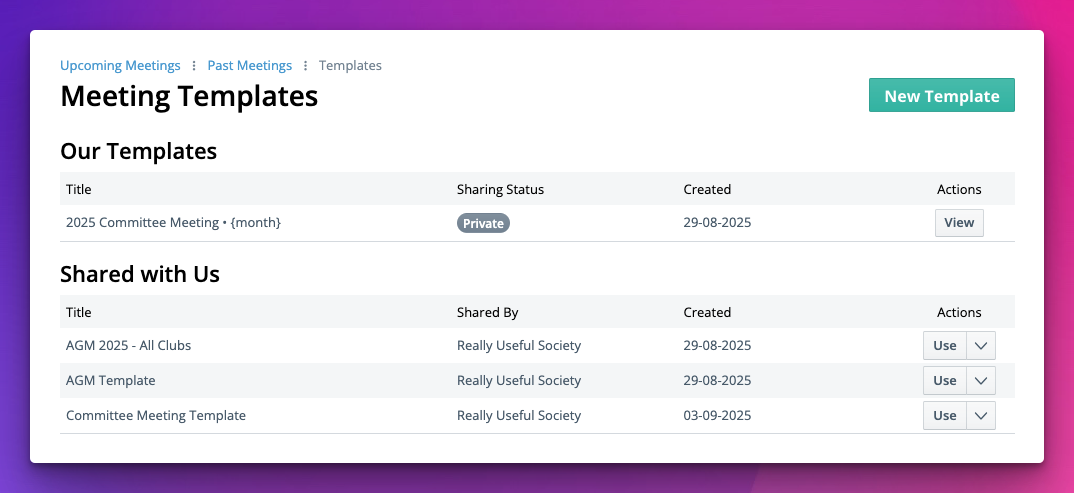View the 2025 Committee Meeting template
1074x493 pixels.
(958, 223)
